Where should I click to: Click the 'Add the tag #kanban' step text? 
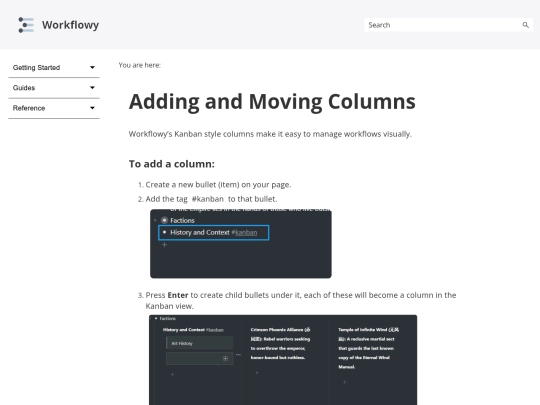(x=211, y=199)
